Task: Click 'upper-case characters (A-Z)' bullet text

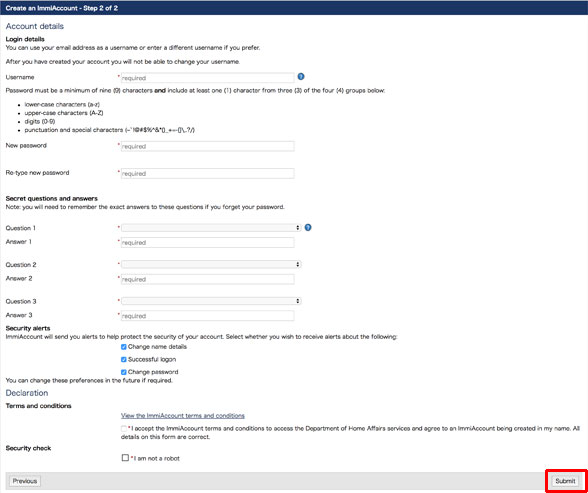Action: [64, 113]
